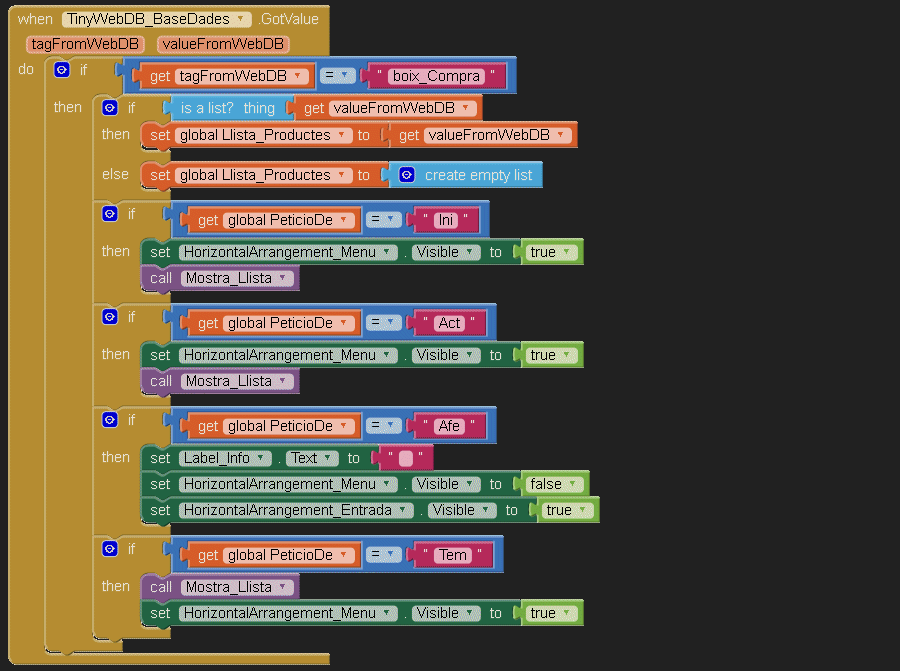Open the mutator gear of the "Afe" if block
900x671 pixels.
(110, 420)
